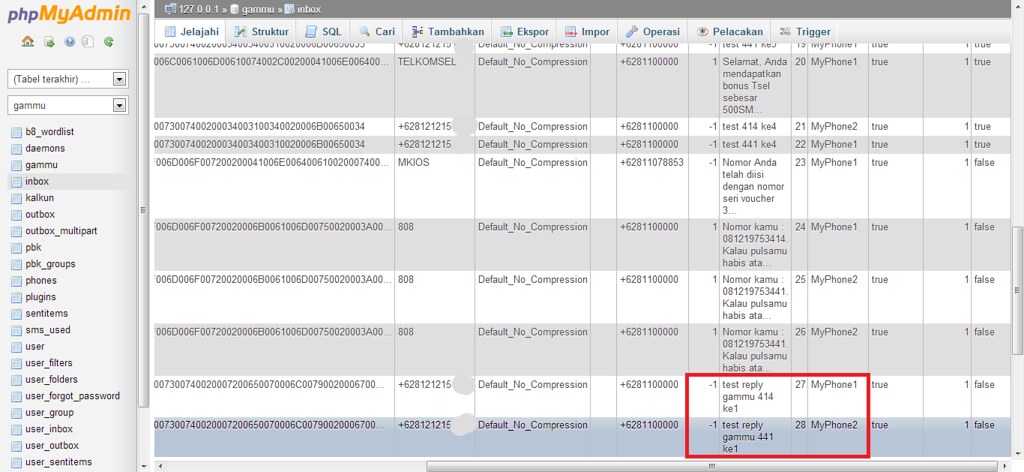The height and width of the screenshot is (472, 1024).
Task: Click table icon next to daemons
Action: pyautogui.click(x=16, y=148)
